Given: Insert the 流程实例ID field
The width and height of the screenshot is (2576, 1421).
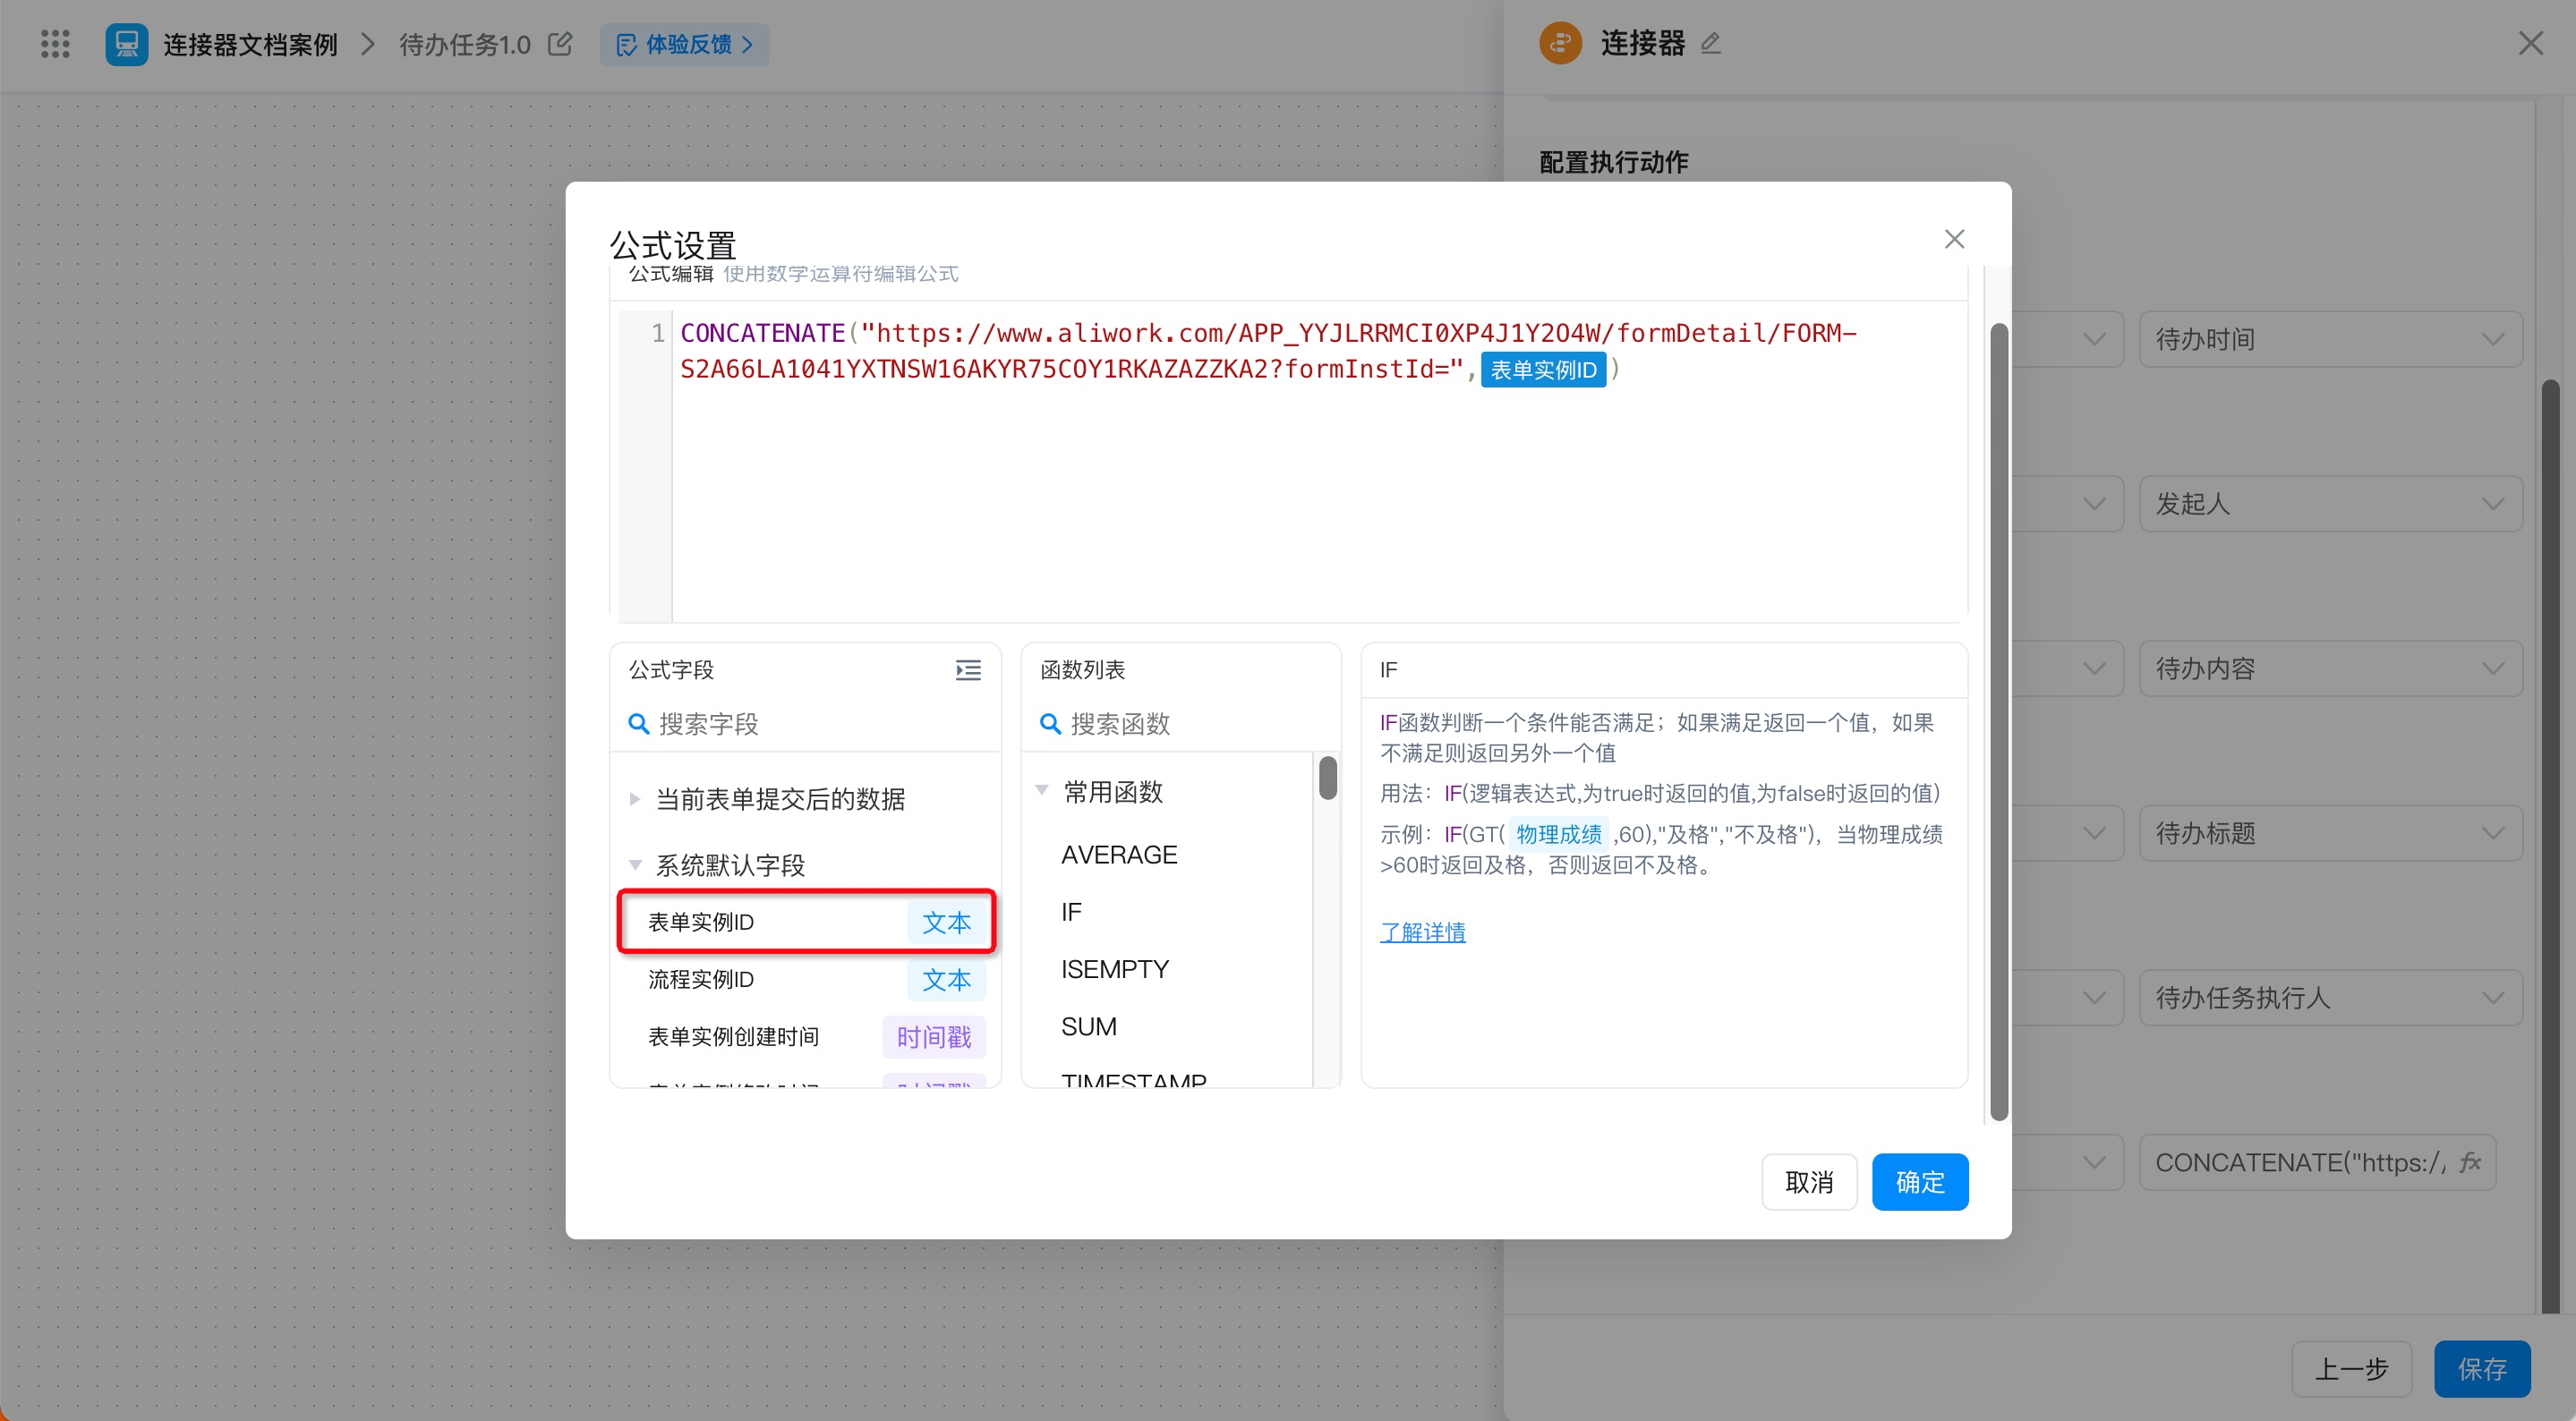Looking at the screenshot, I should 806,979.
